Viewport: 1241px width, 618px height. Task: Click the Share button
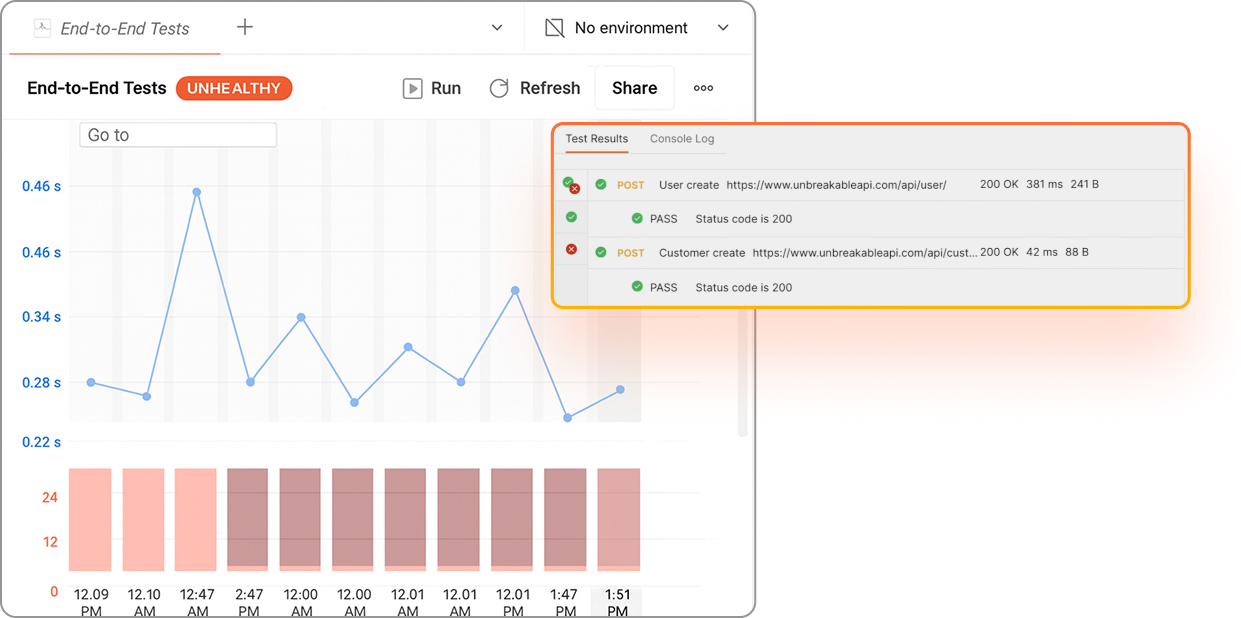coord(634,88)
